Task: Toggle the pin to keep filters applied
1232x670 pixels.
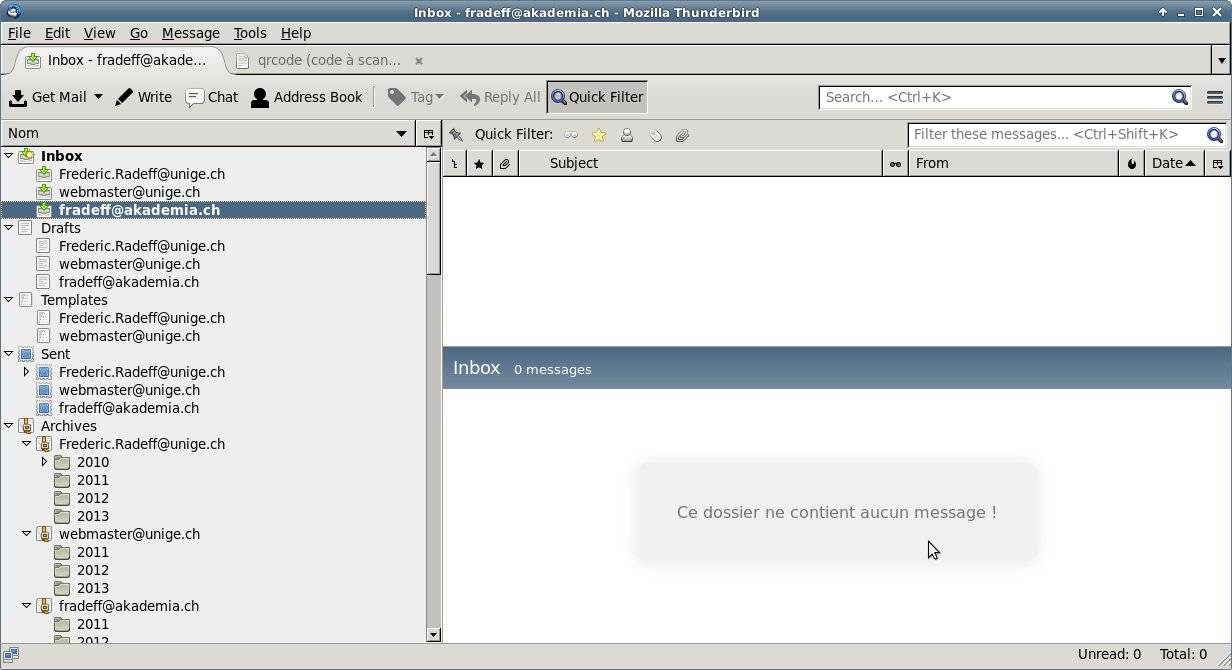Action: (x=456, y=135)
